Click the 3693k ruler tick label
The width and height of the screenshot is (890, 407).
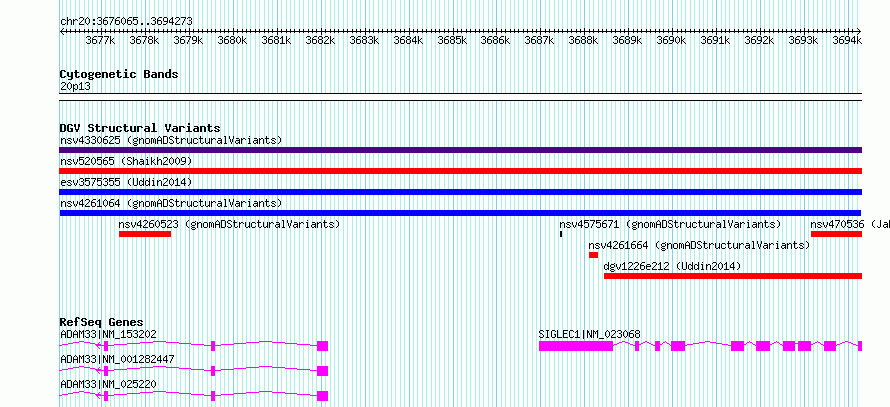[x=803, y=41]
